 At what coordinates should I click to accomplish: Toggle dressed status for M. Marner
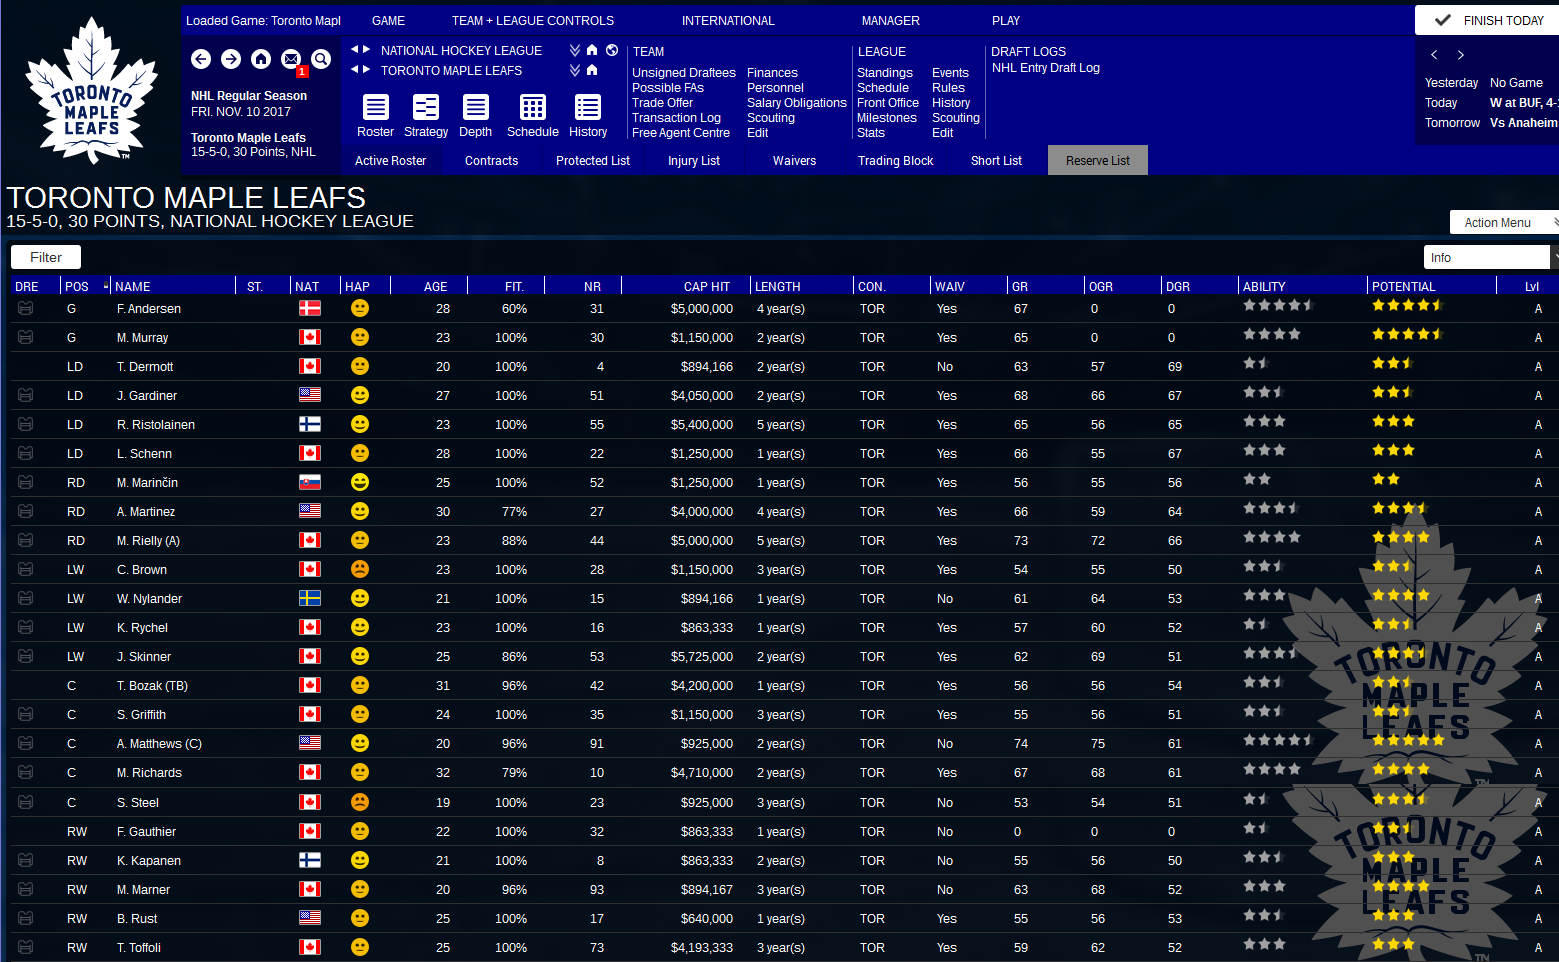[x=26, y=889]
